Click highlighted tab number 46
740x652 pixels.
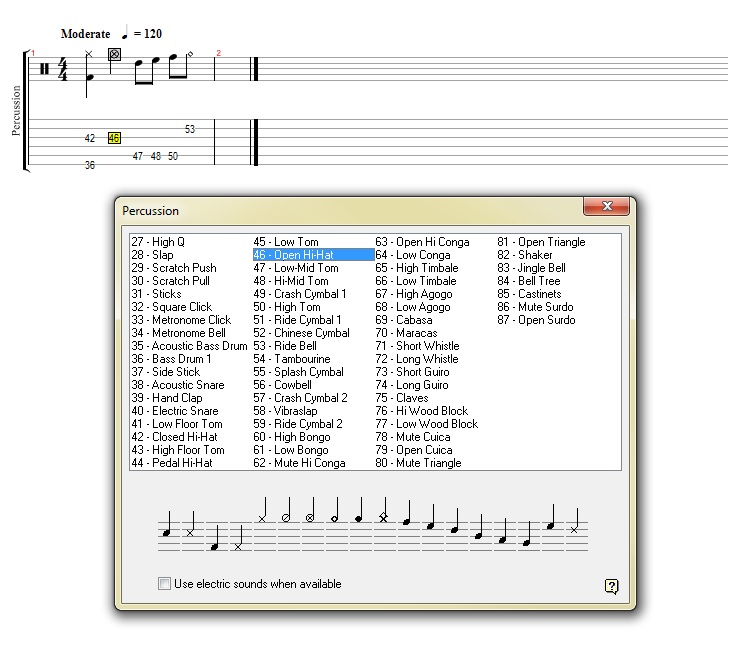click(x=114, y=138)
